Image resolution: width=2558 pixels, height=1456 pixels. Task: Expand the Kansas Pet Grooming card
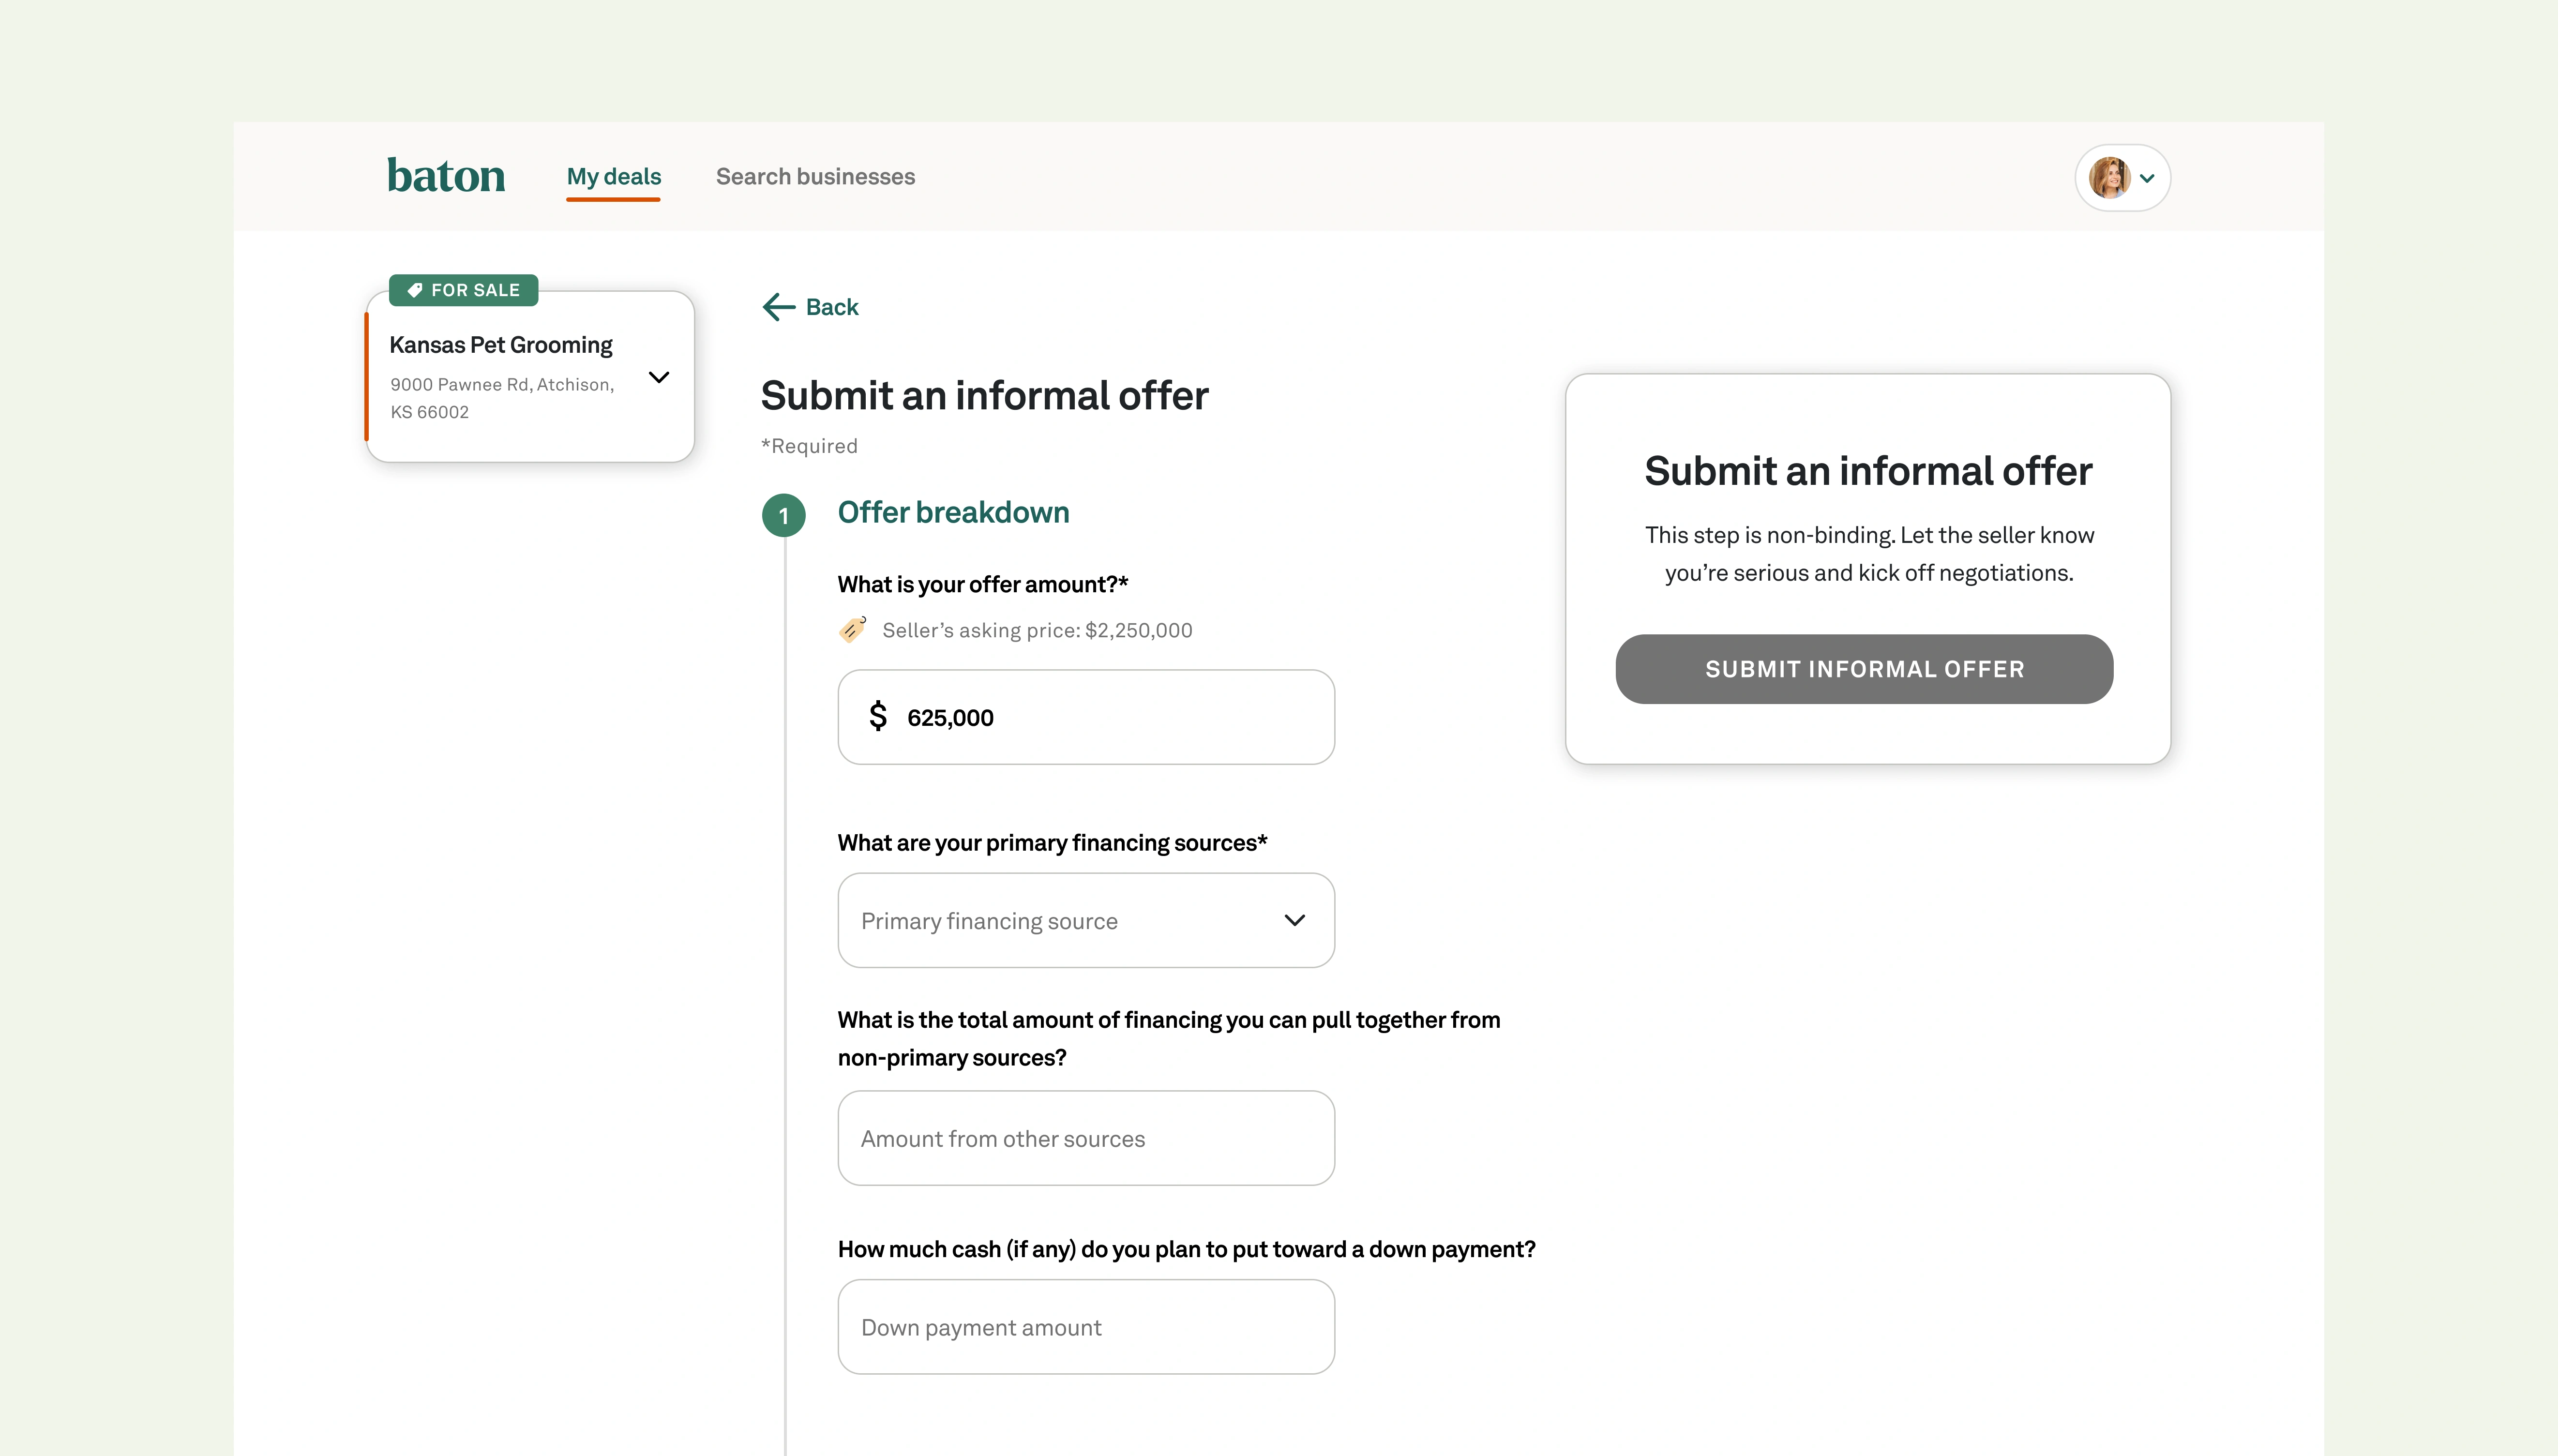(658, 377)
